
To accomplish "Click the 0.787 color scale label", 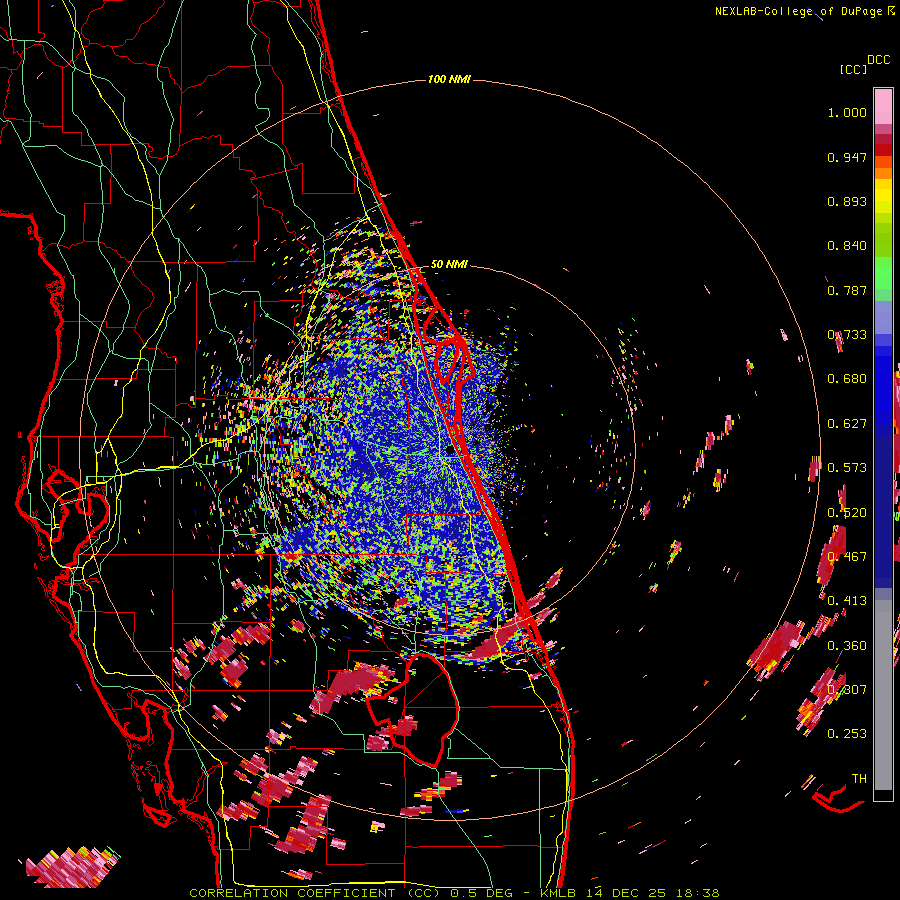I will [x=847, y=290].
